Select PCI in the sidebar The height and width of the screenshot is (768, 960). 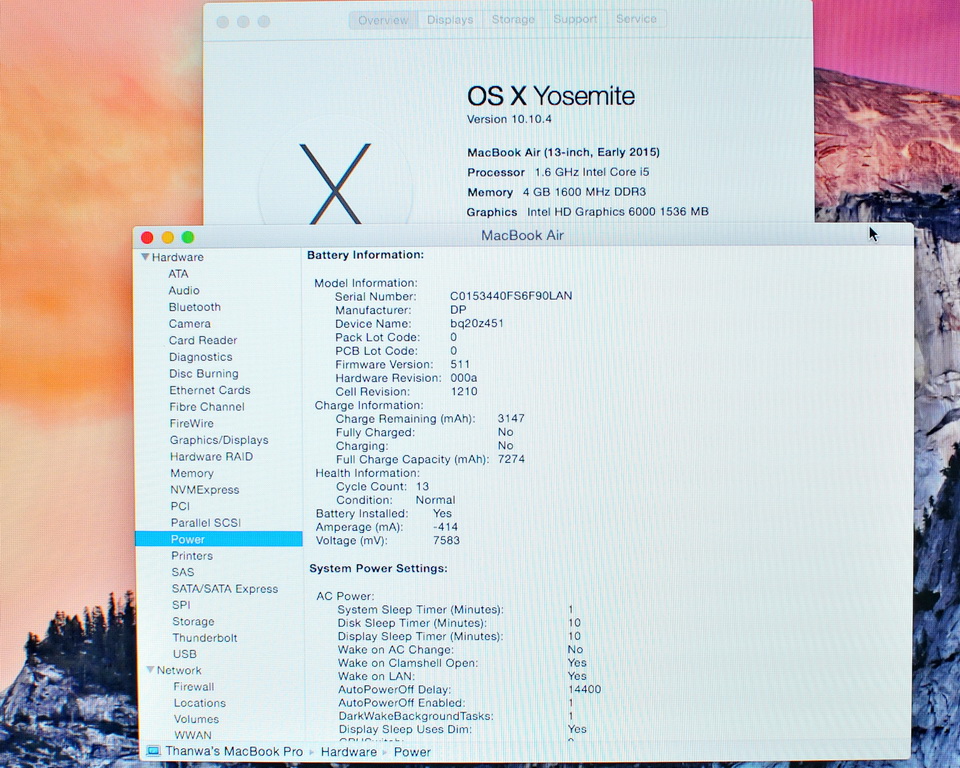point(180,506)
